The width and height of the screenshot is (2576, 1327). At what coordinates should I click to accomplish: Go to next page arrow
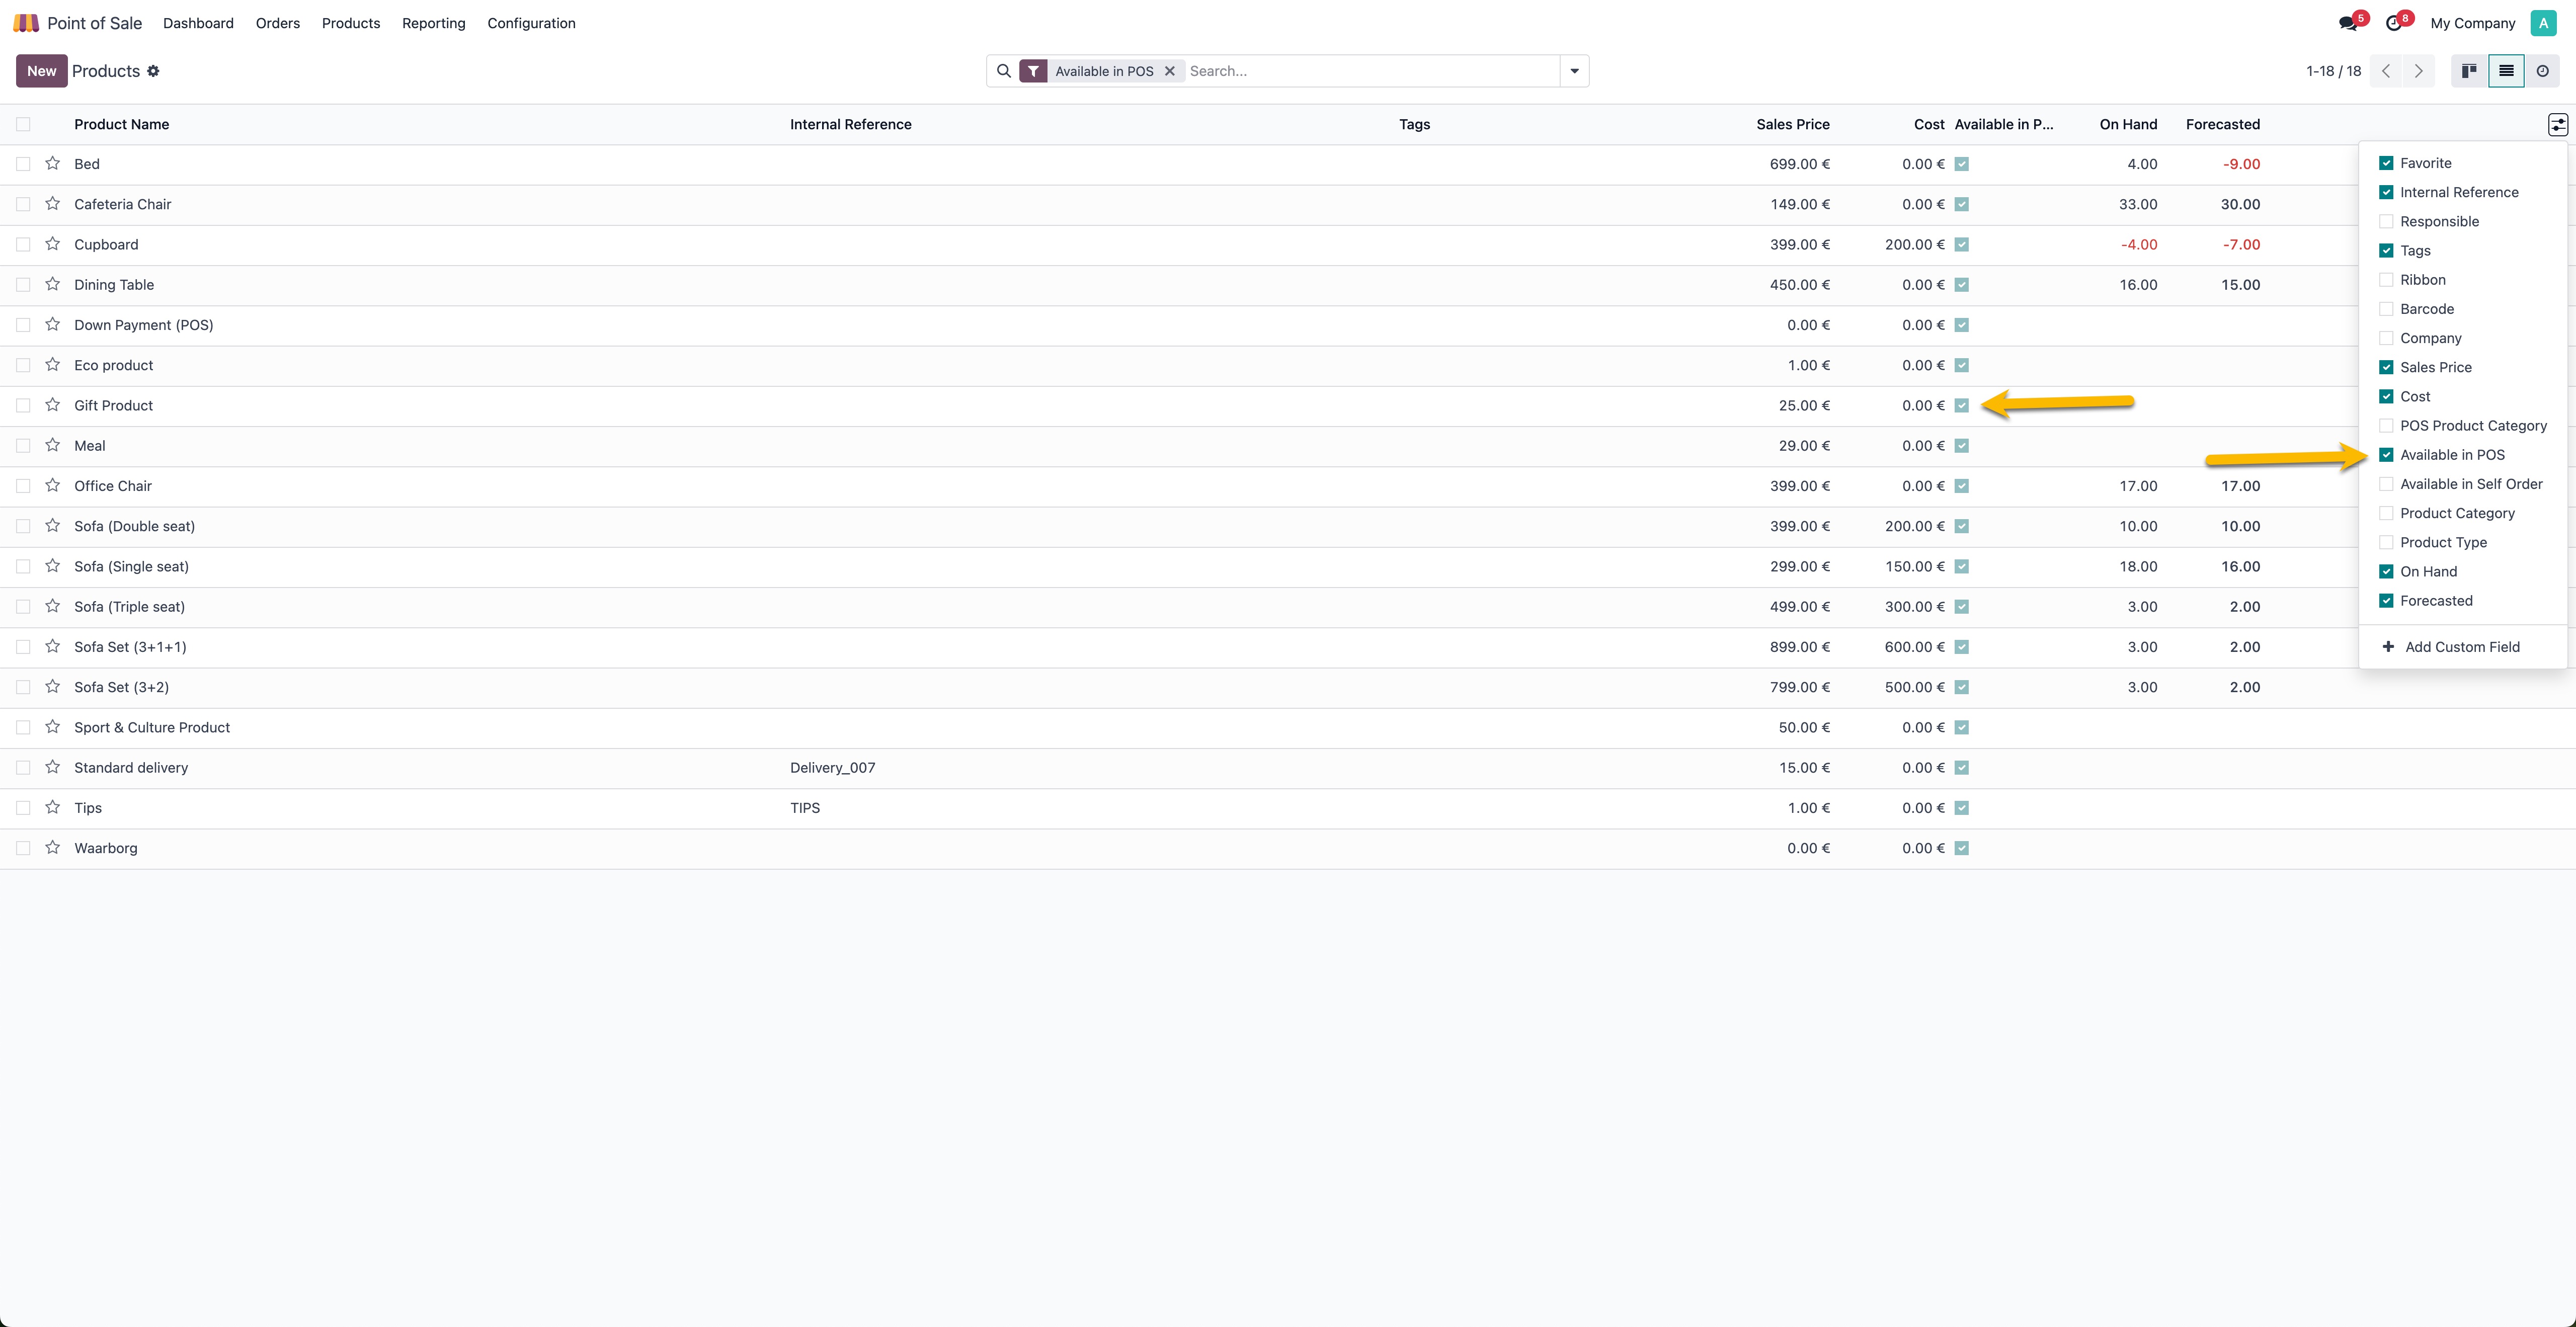pyautogui.click(x=2418, y=71)
